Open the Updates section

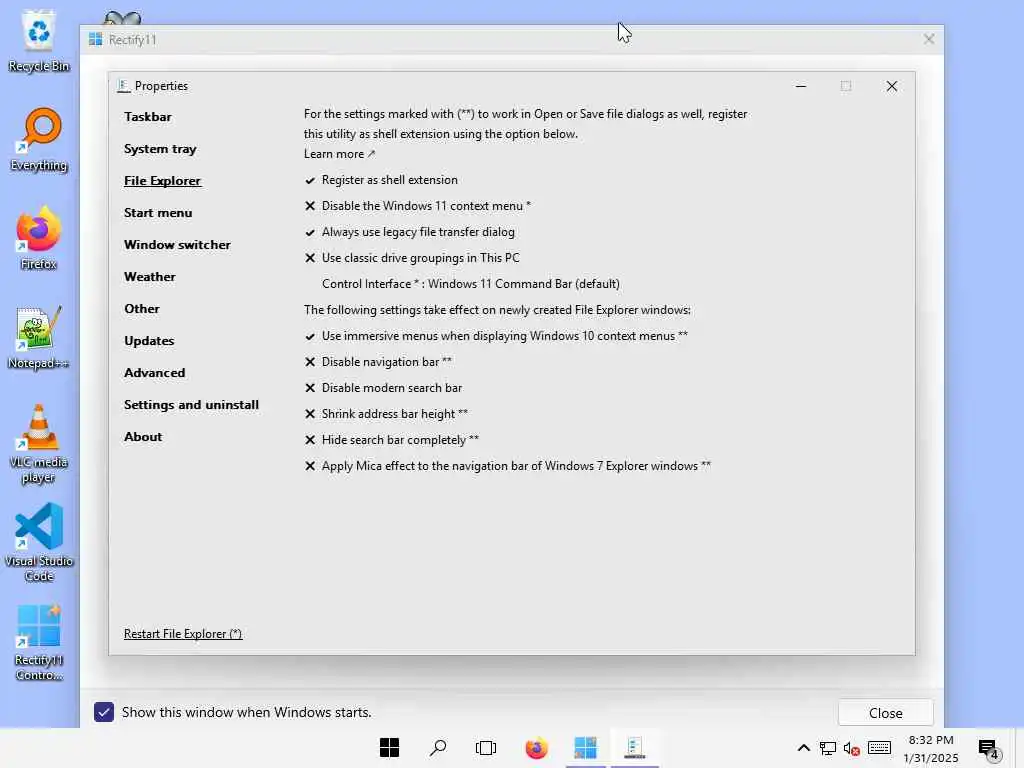point(149,341)
